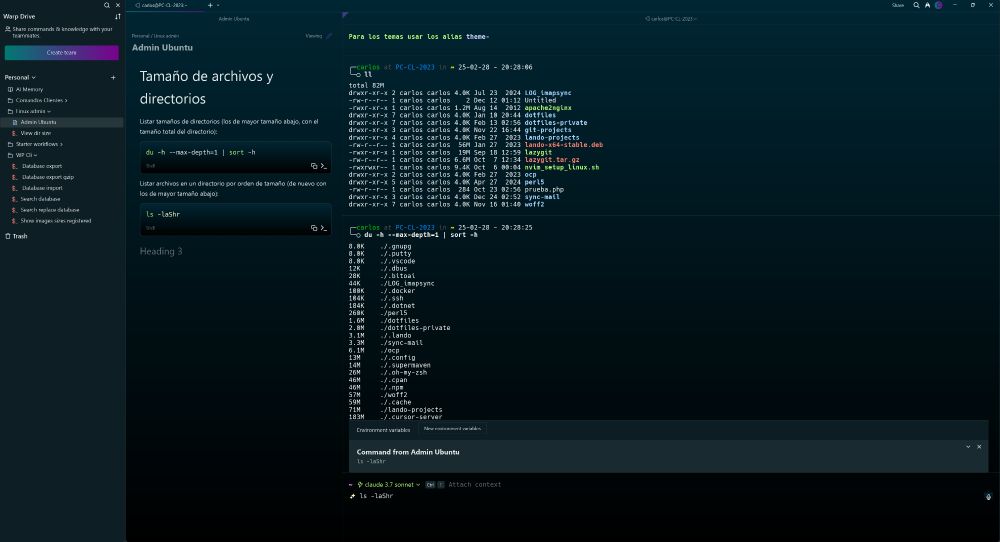Copy the du -h command block
1000x542 pixels.
point(314,166)
